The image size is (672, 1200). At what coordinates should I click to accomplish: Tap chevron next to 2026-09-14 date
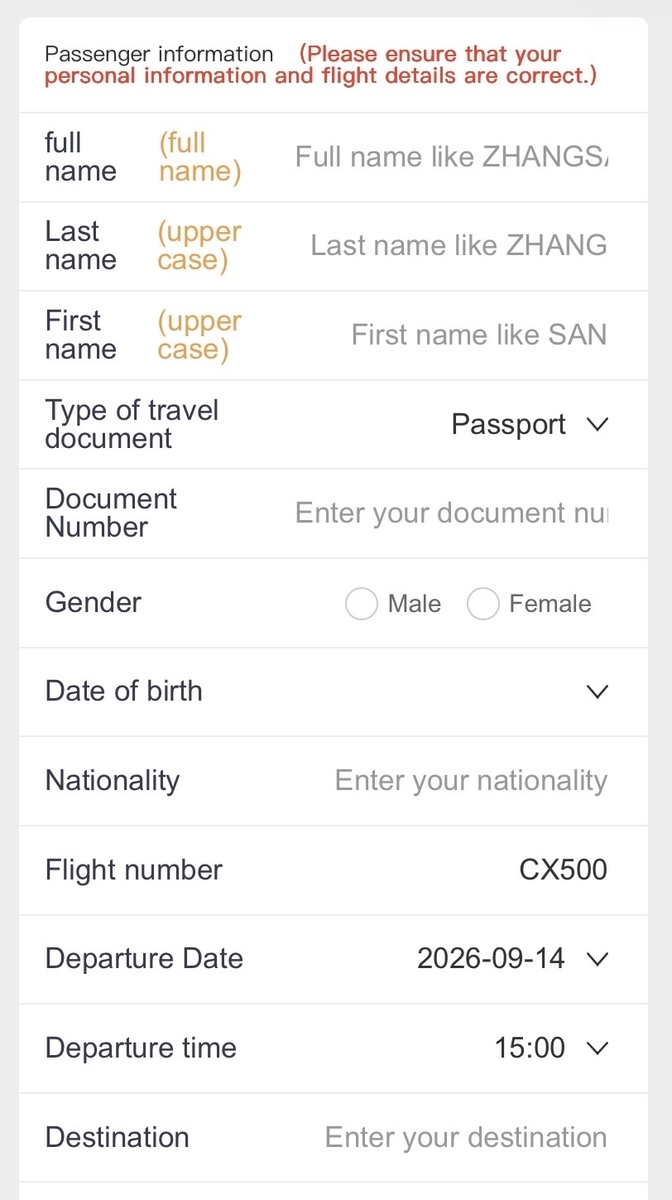(597, 959)
